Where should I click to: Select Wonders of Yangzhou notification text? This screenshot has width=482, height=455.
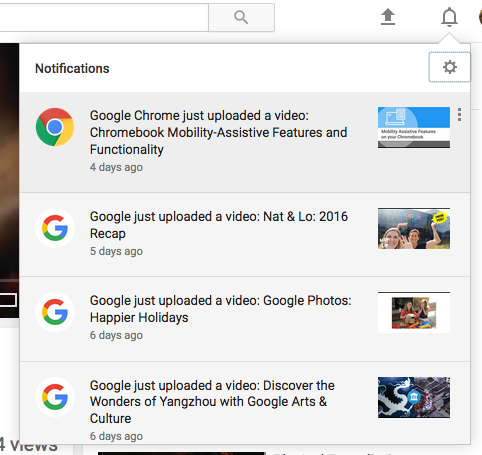click(x=212, y=402)
